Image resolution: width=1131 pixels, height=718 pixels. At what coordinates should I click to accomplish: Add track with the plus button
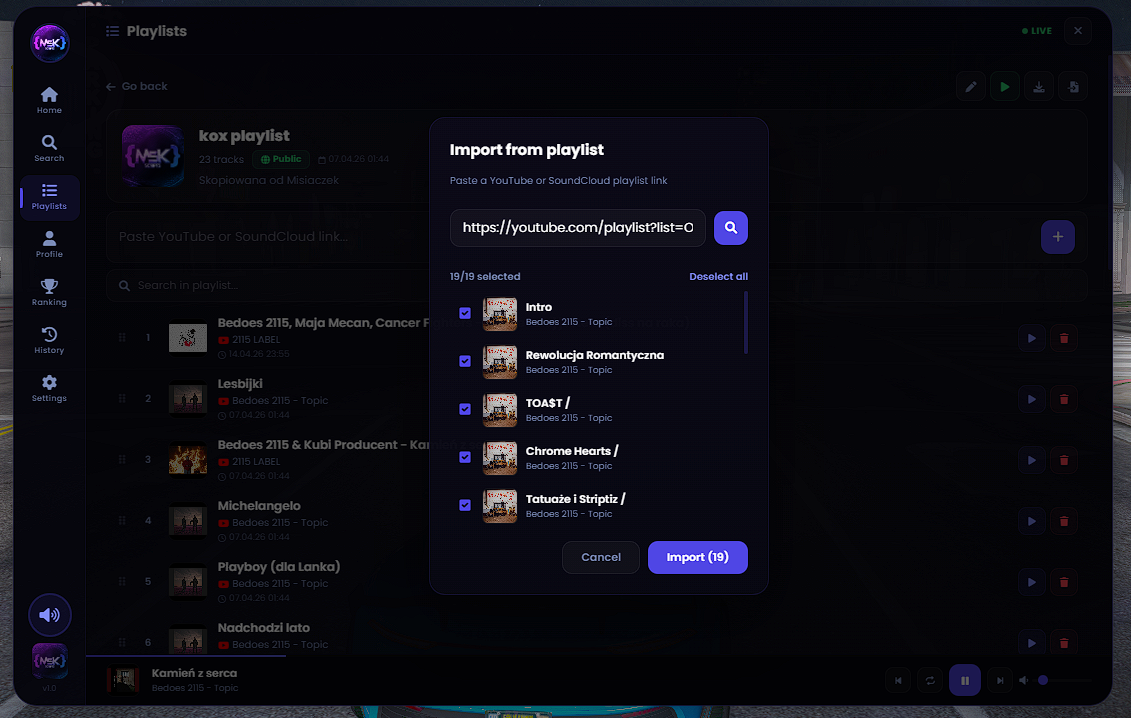(1057, 237)
